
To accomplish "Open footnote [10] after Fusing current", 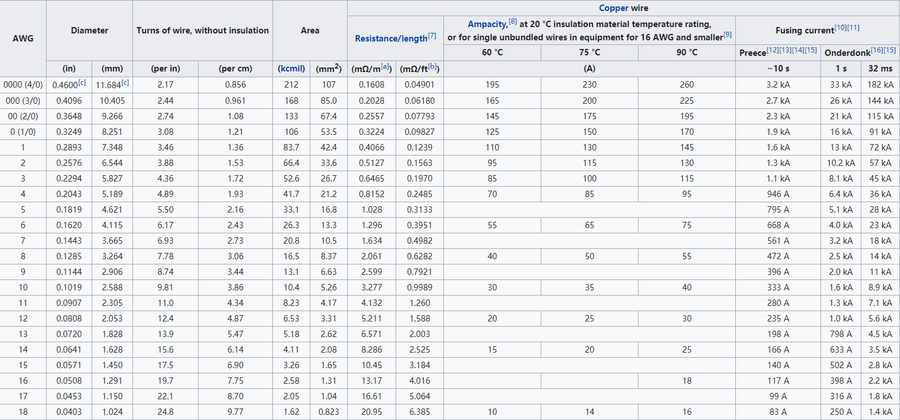I will point(842,28).
